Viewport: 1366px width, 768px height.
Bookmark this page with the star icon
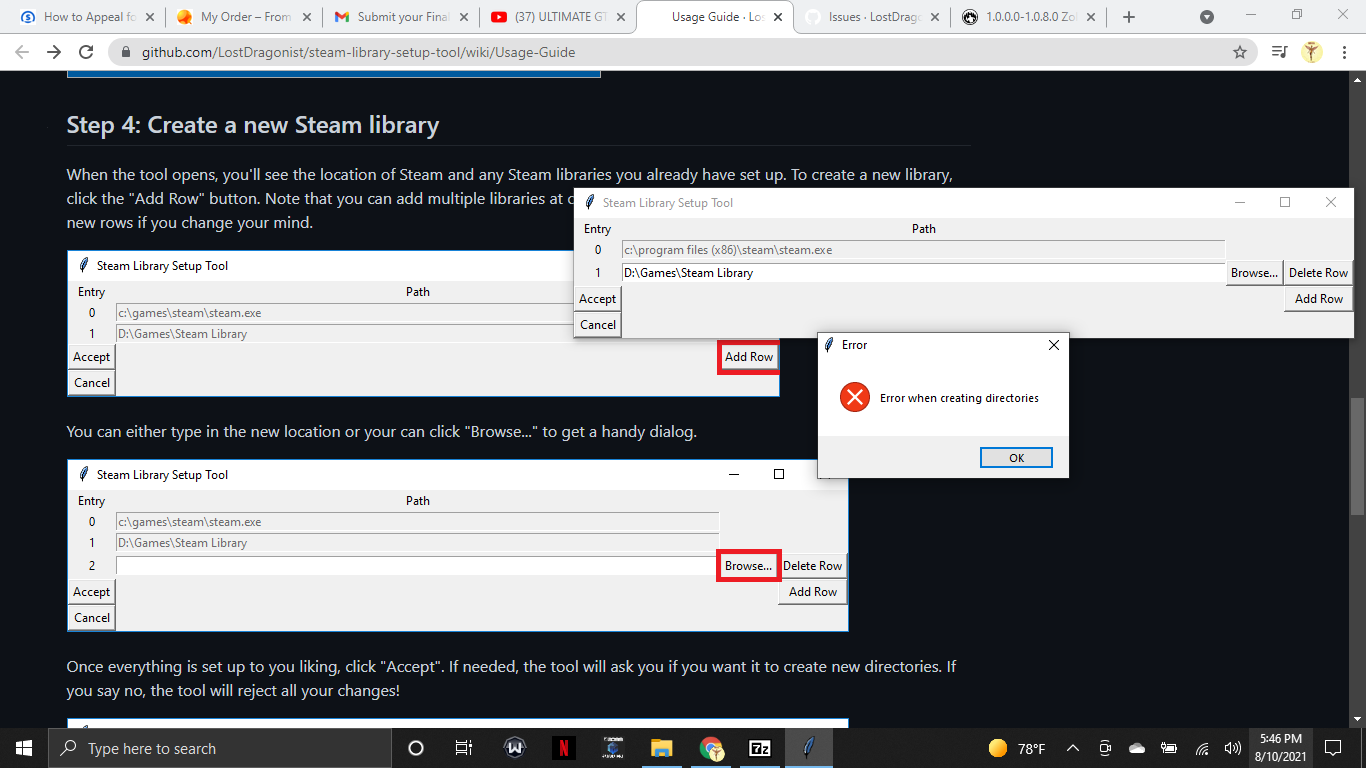pos(1240,52)
